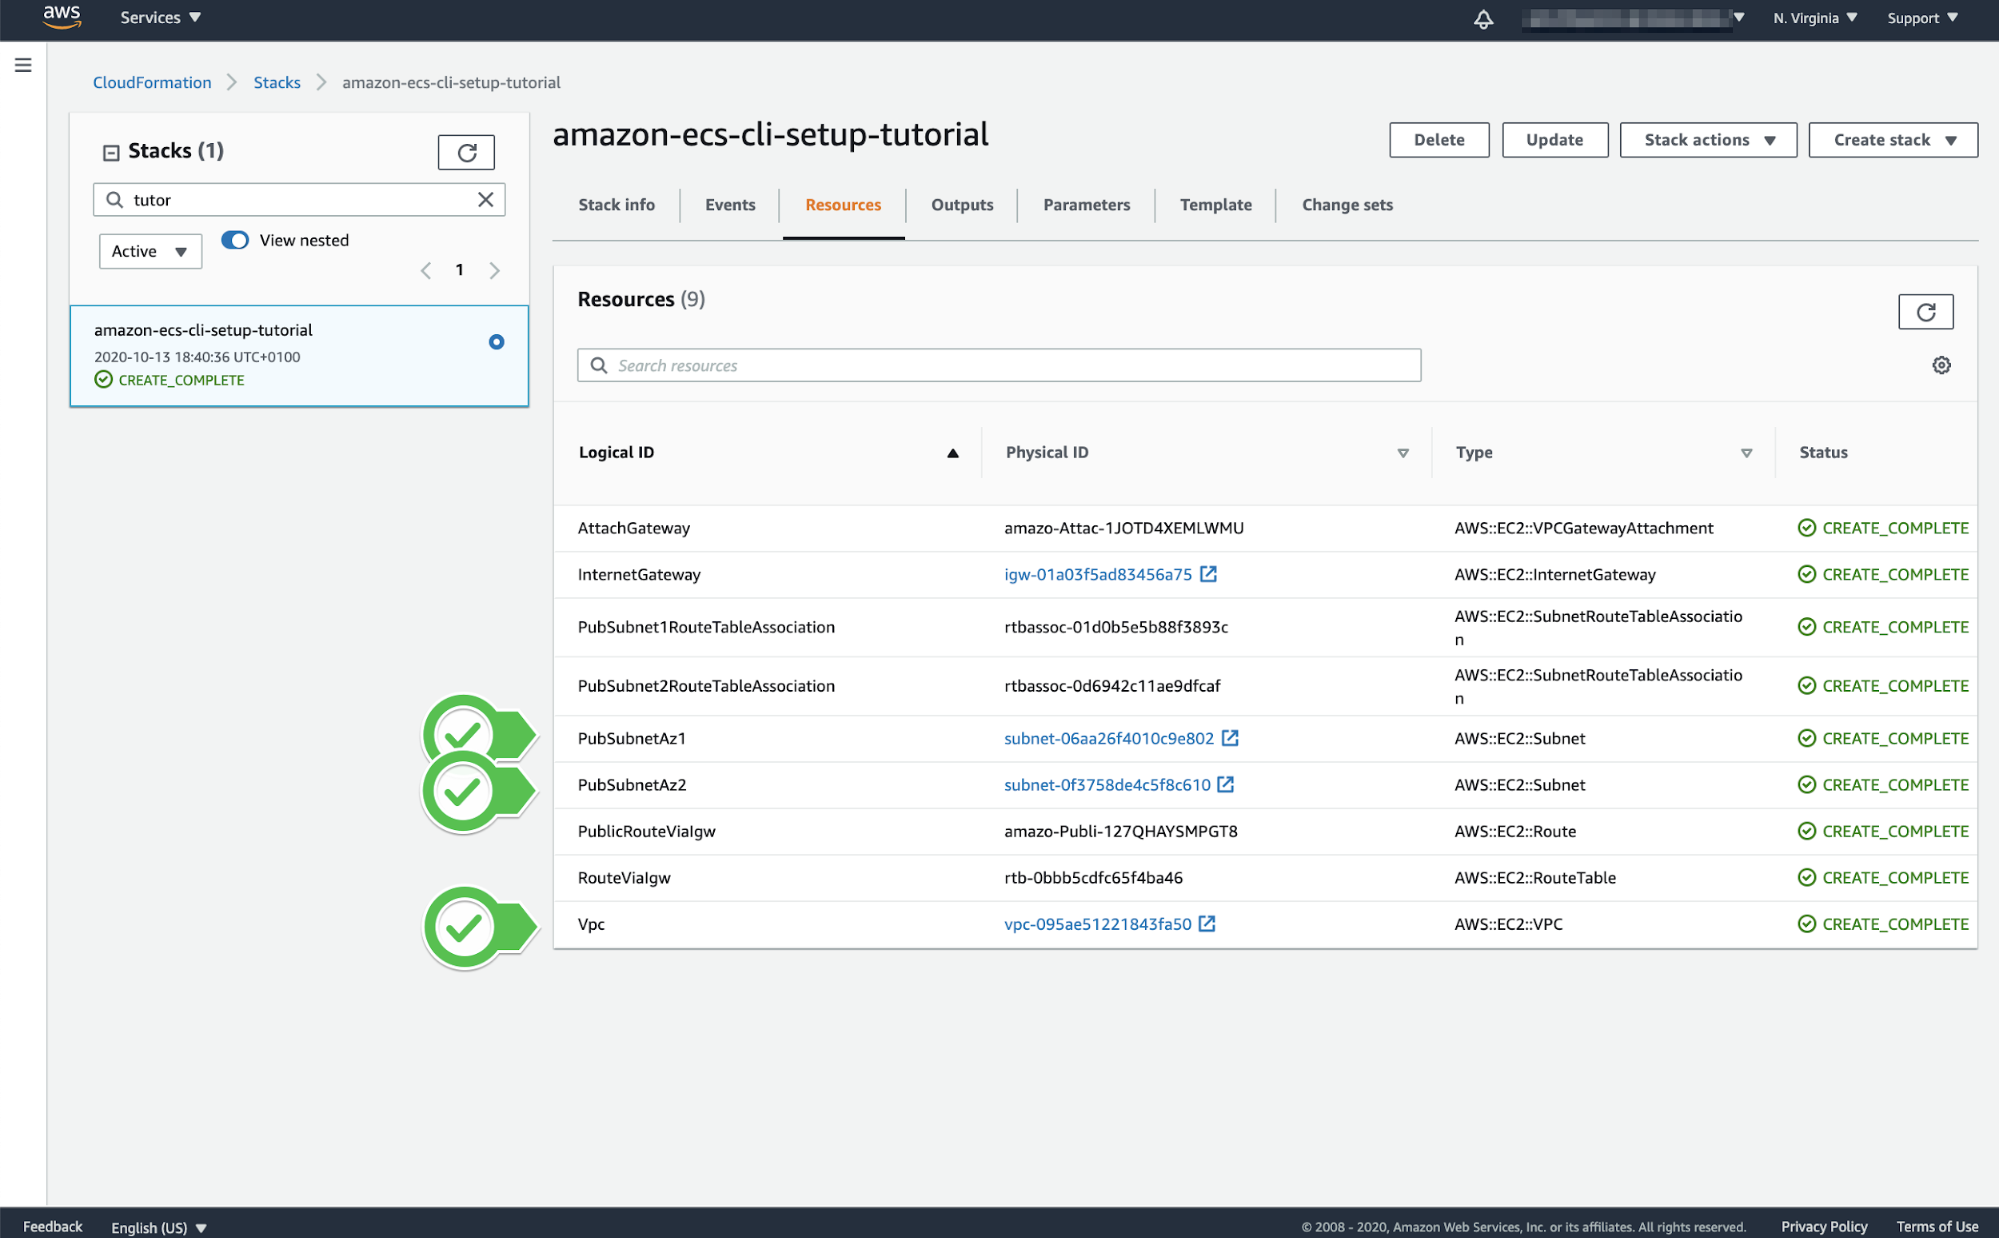Click rtbassoc-0d6942c11ae9dfcaf physical ID
The width and height of the screenshot is (1999, 1238).
click(1112, 686)
